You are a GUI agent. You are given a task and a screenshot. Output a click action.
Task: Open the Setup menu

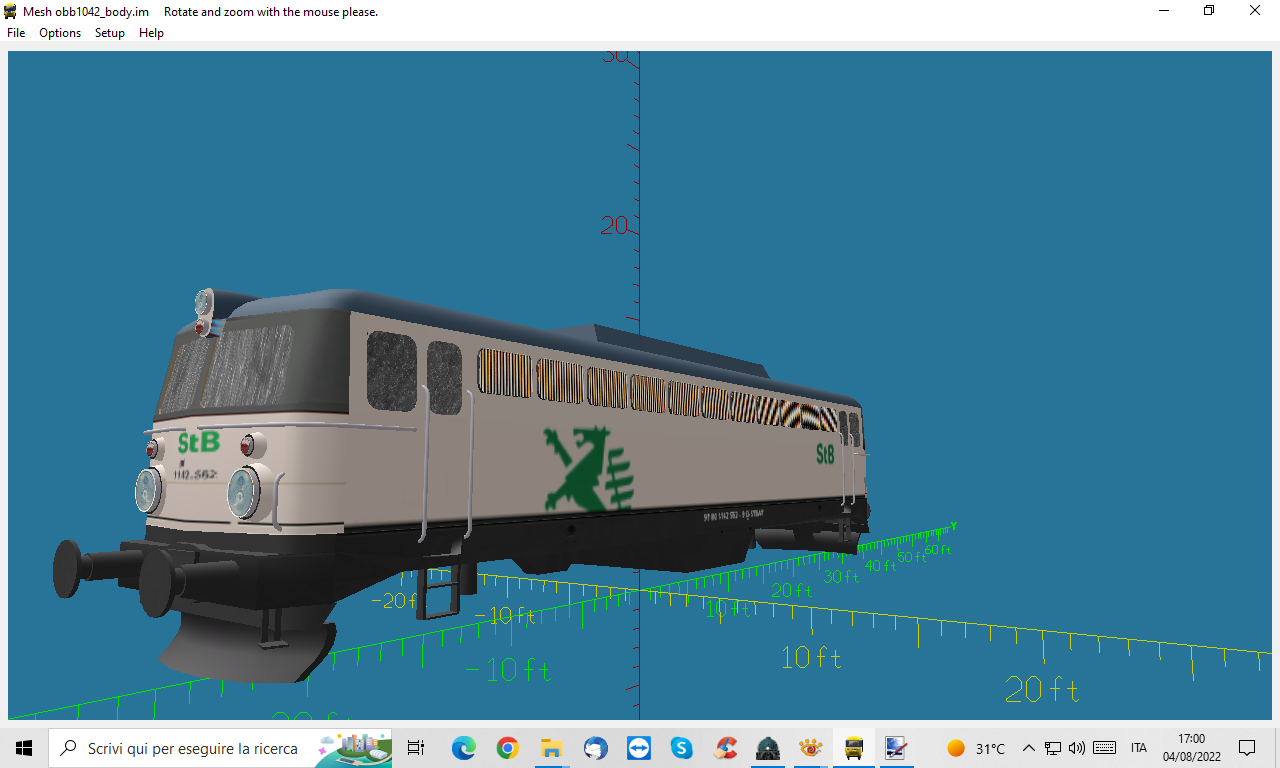(110, 33)
